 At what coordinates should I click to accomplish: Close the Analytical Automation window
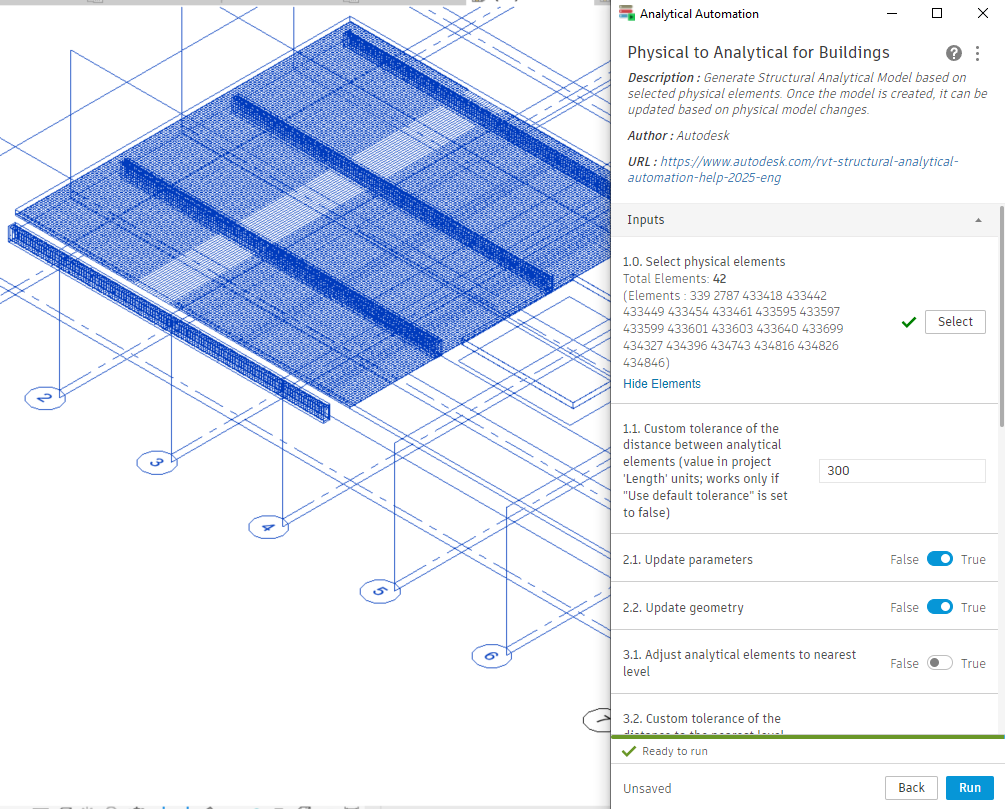coord(983,13)
